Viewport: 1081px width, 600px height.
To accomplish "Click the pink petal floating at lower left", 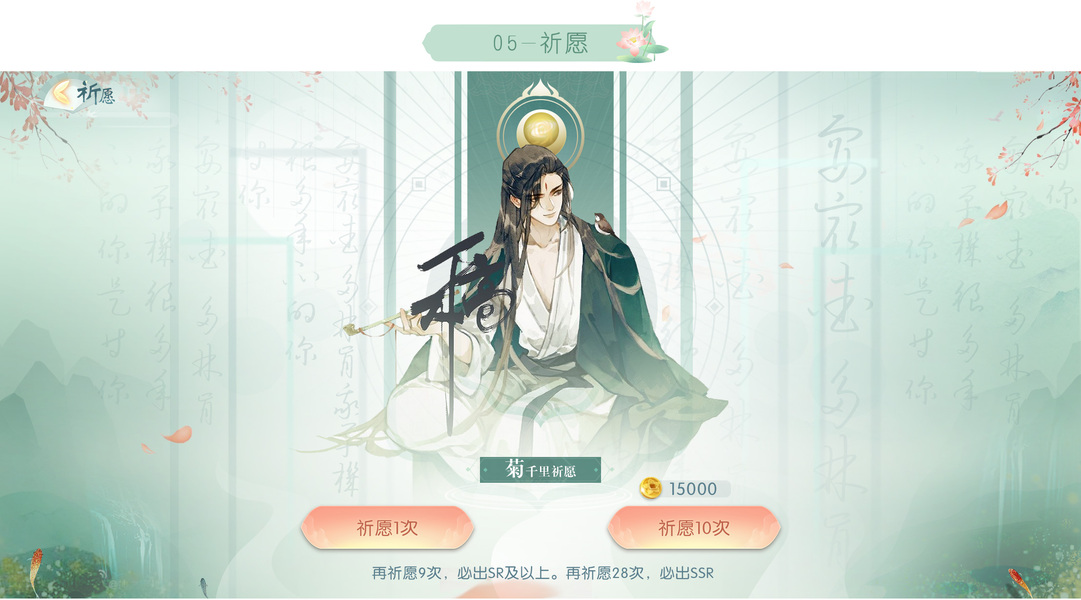I will pos(178,434).
